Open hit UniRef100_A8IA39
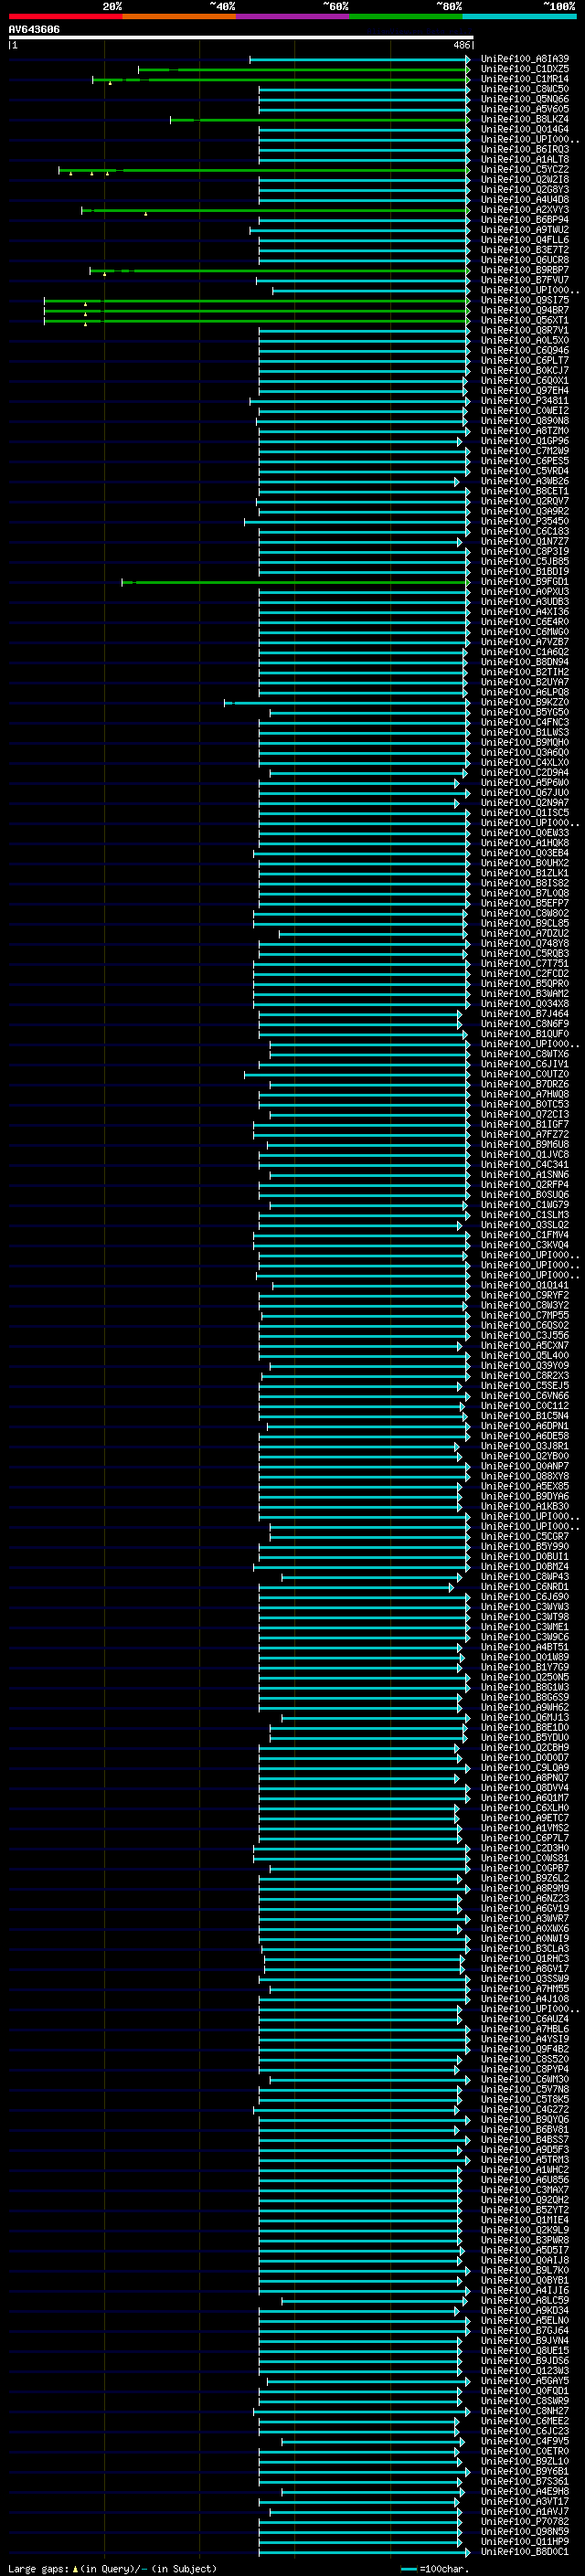585x2576 pixels. point(524,59)
